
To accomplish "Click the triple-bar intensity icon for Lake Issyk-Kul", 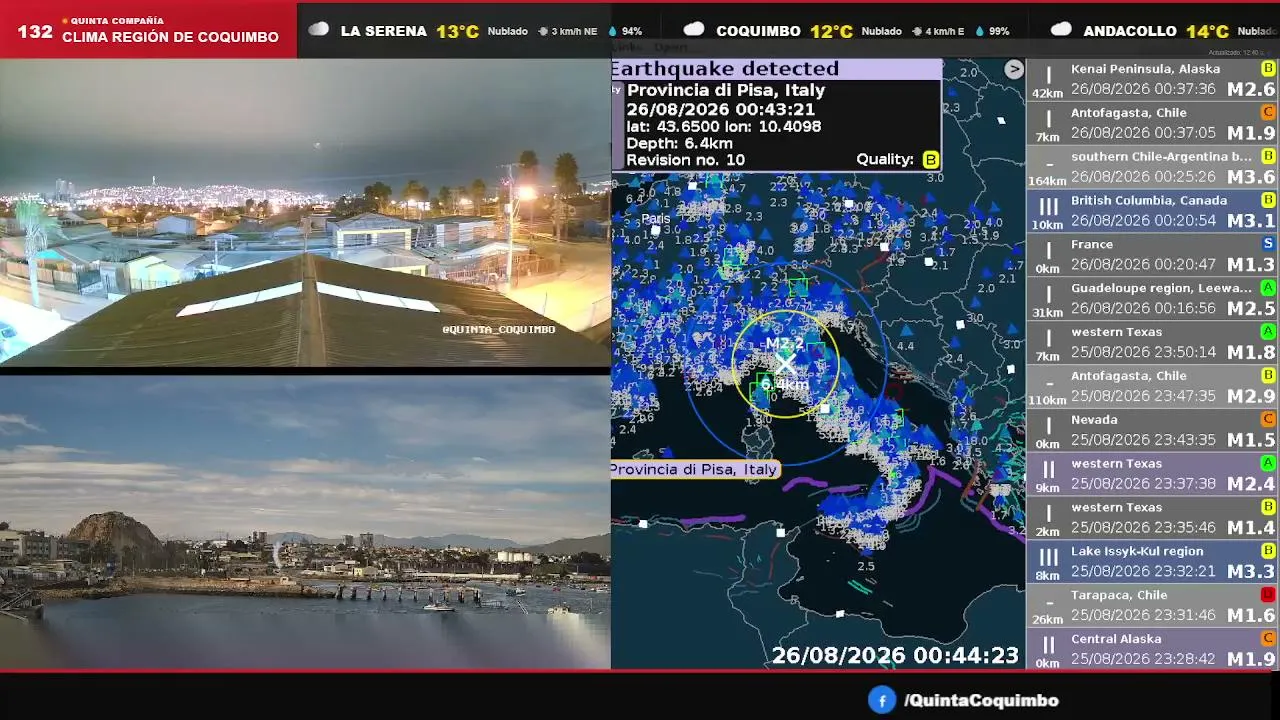I will (x=1048, y=557).
